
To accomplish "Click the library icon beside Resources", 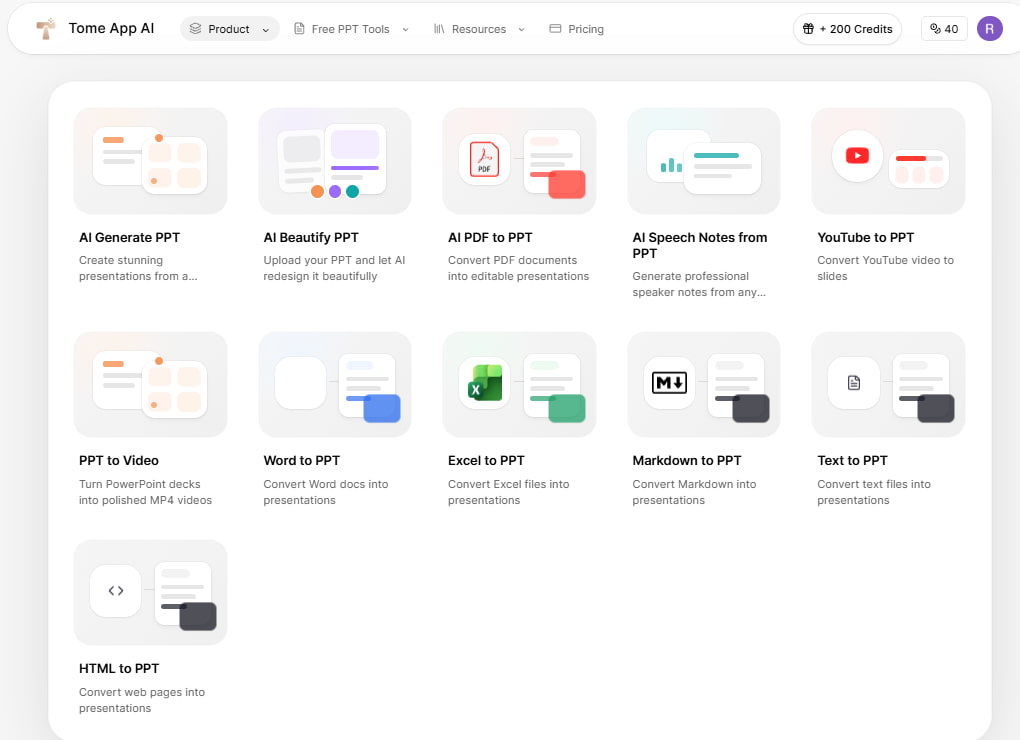I will [x=439, y=29].
